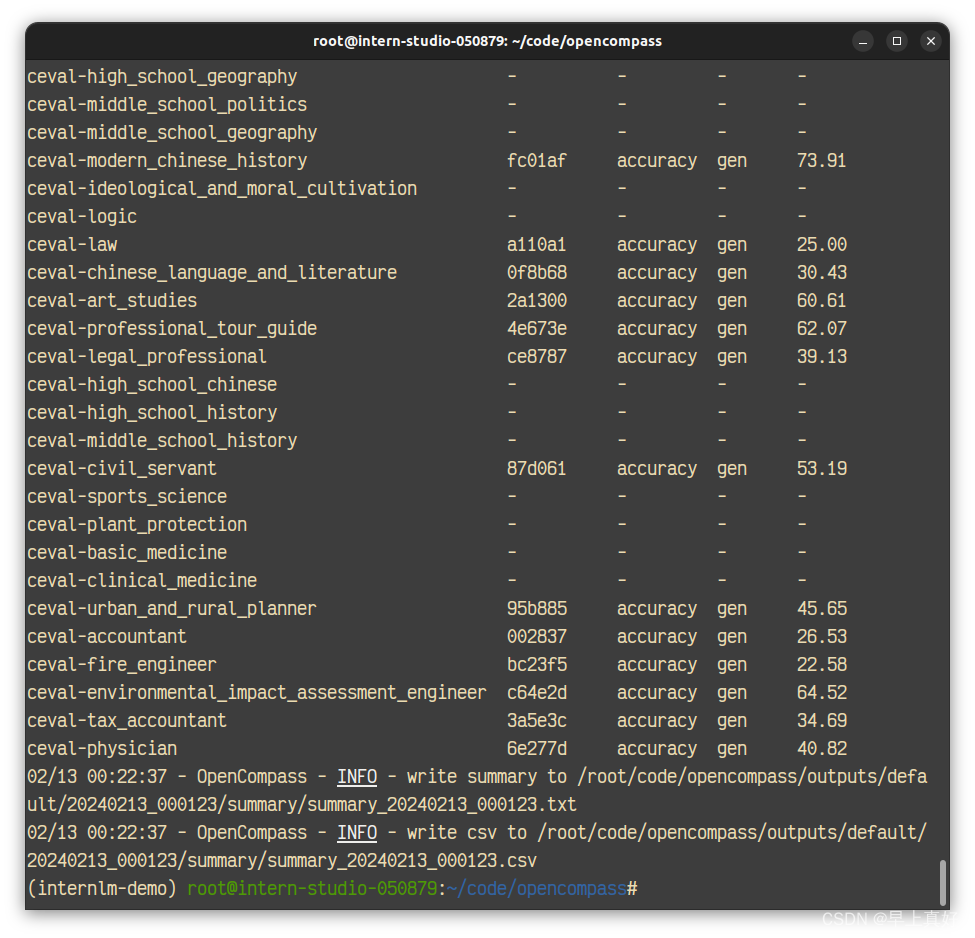Click the score '73.91'

[821, 160]
